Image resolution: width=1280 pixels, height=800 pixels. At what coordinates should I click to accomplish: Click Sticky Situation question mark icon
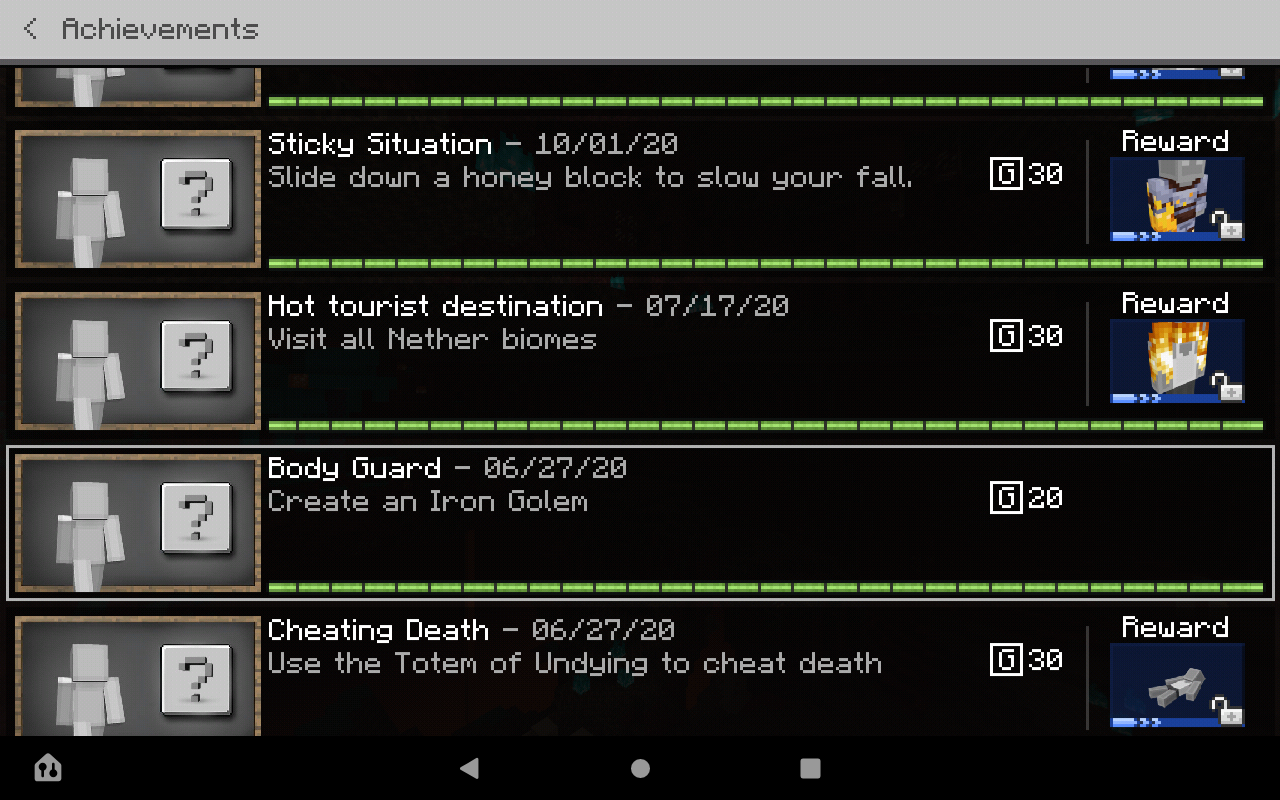[196, 194]
